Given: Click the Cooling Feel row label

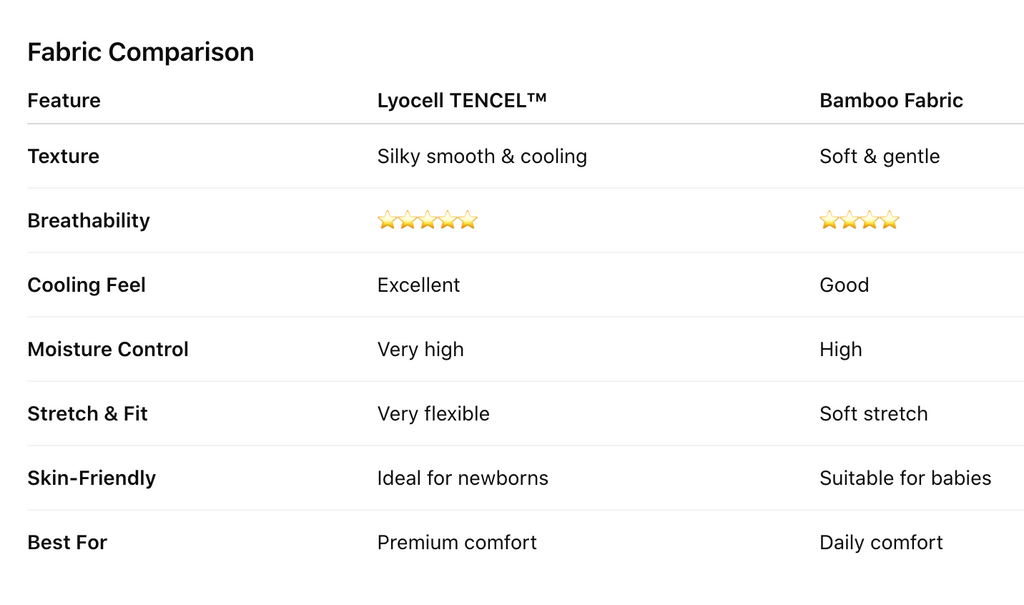Looking at the screenshot, I should (86, 285).
